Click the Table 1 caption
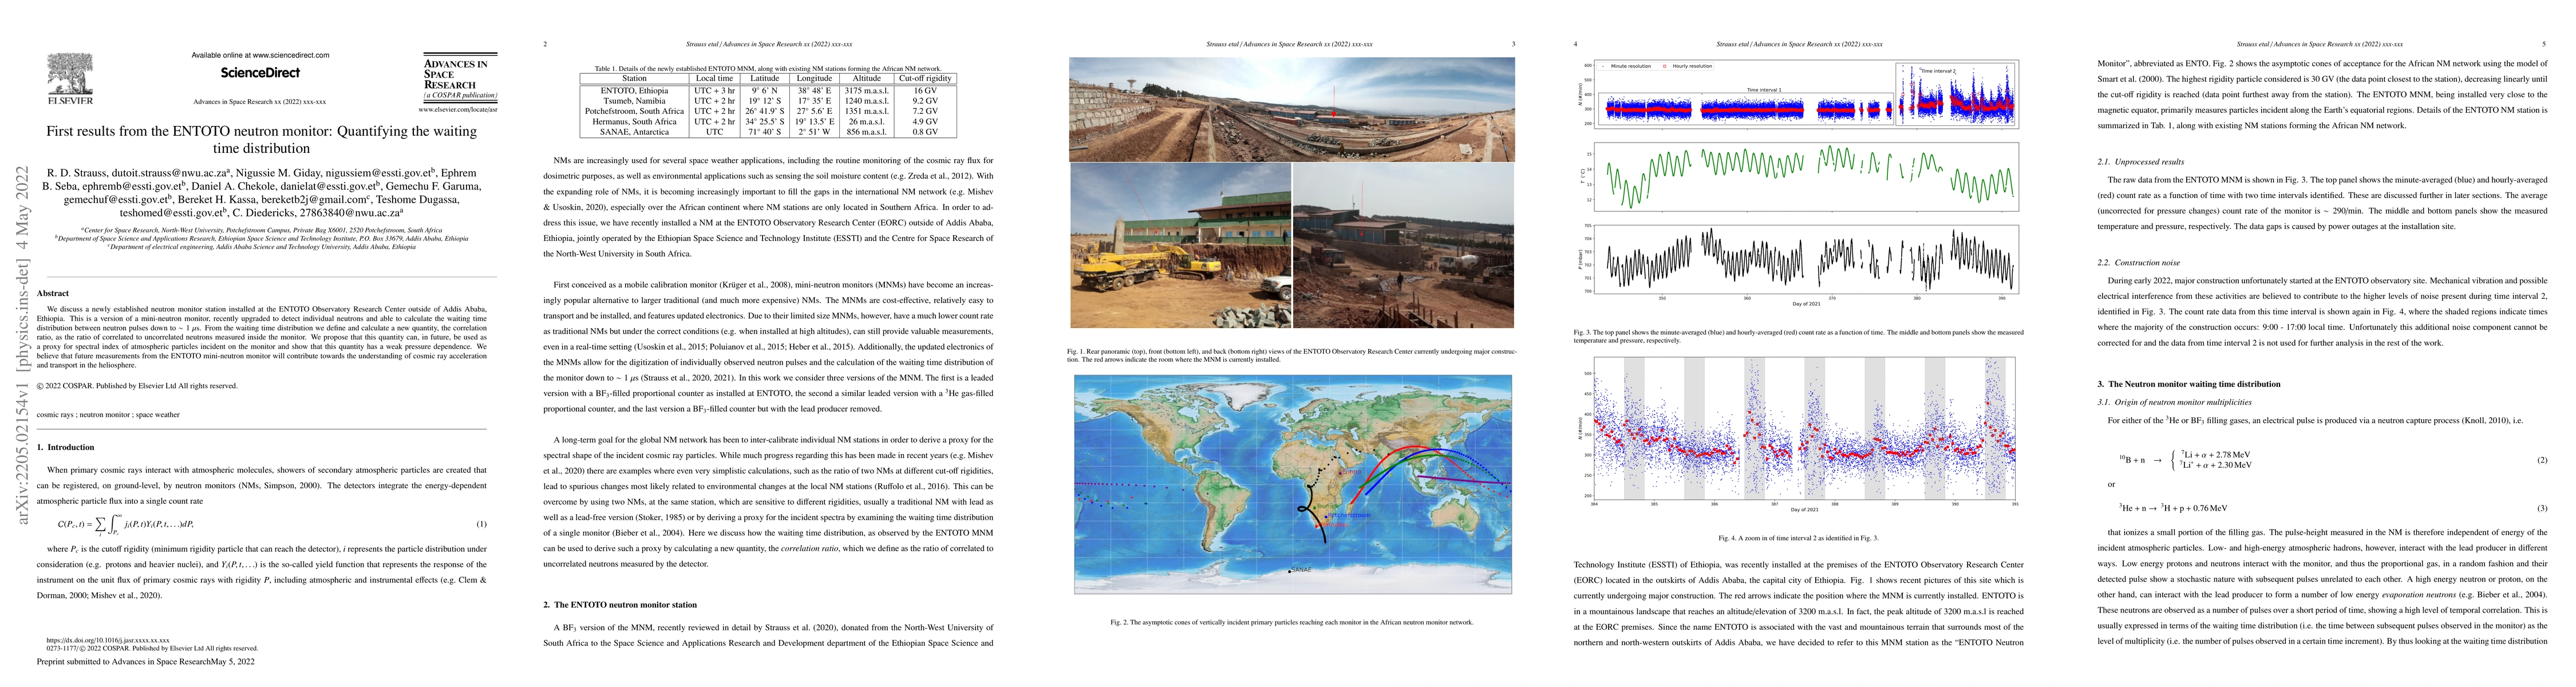Viewport: 2576px width, 687px height. [768, 69]
